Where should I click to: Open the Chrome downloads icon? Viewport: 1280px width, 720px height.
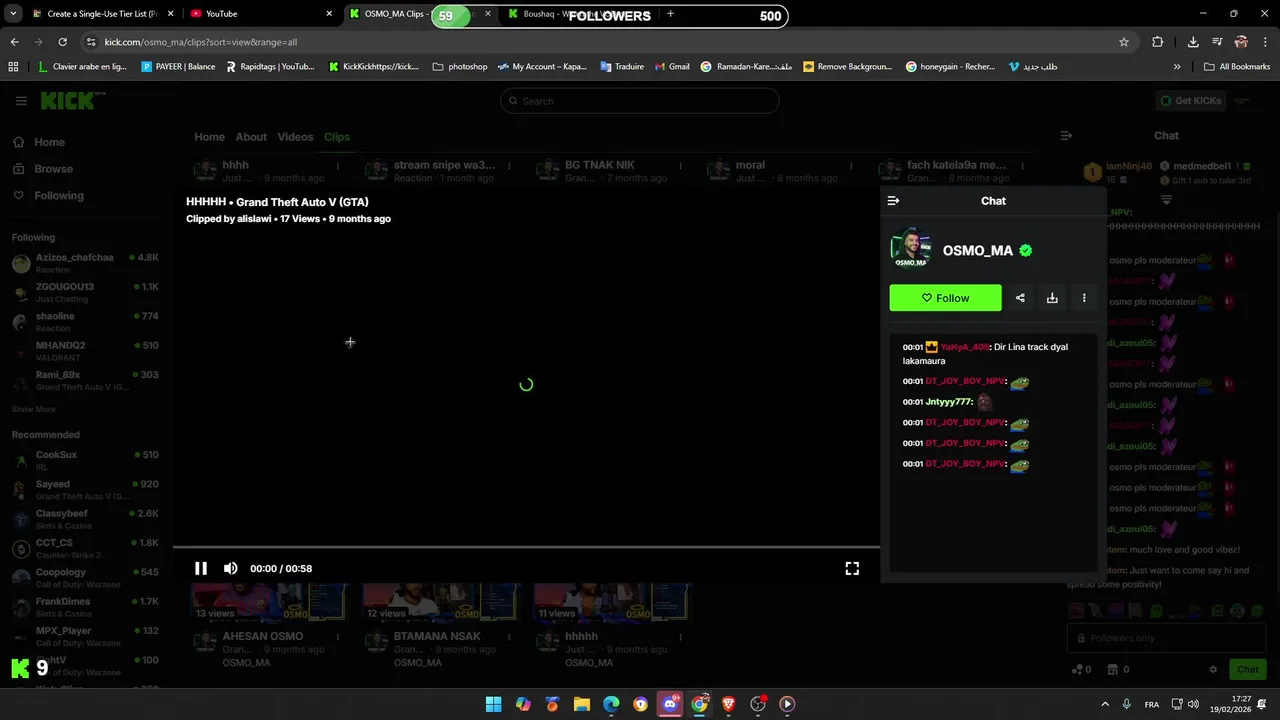1193,42
